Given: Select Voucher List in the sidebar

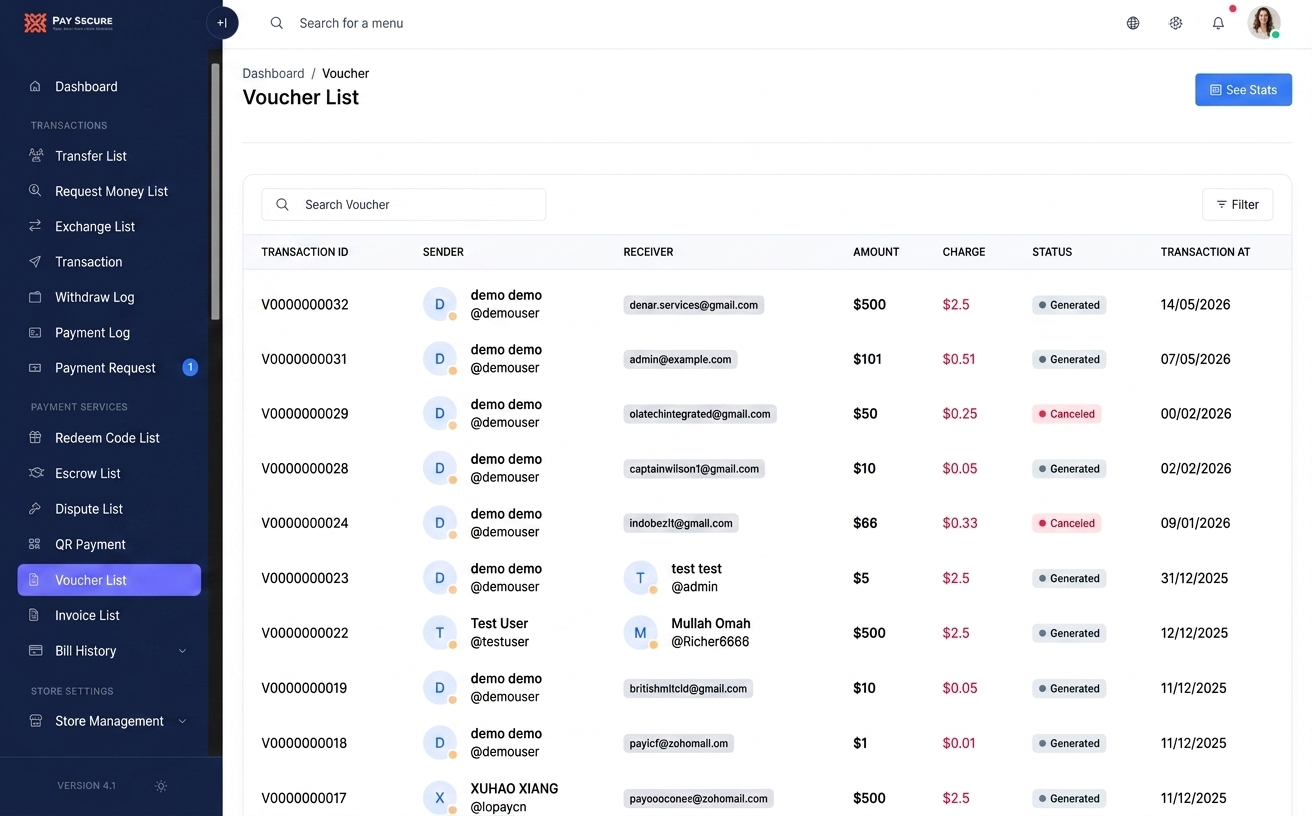Looking at the screenshot, I should click(109, 580).
